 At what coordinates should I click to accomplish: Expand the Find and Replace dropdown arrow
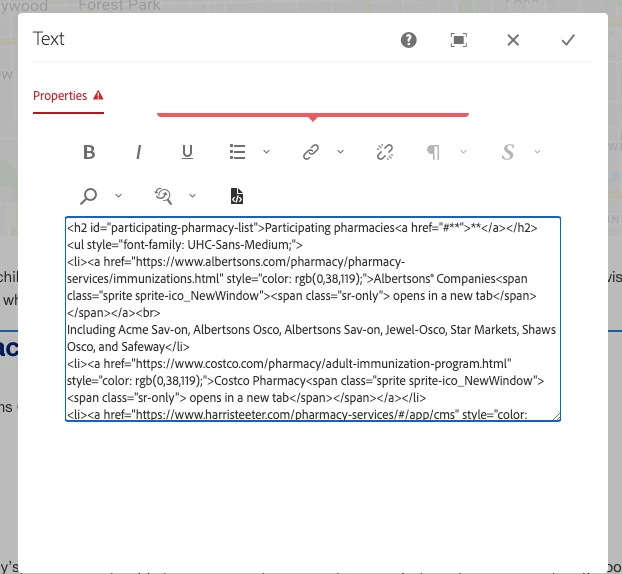192,196
